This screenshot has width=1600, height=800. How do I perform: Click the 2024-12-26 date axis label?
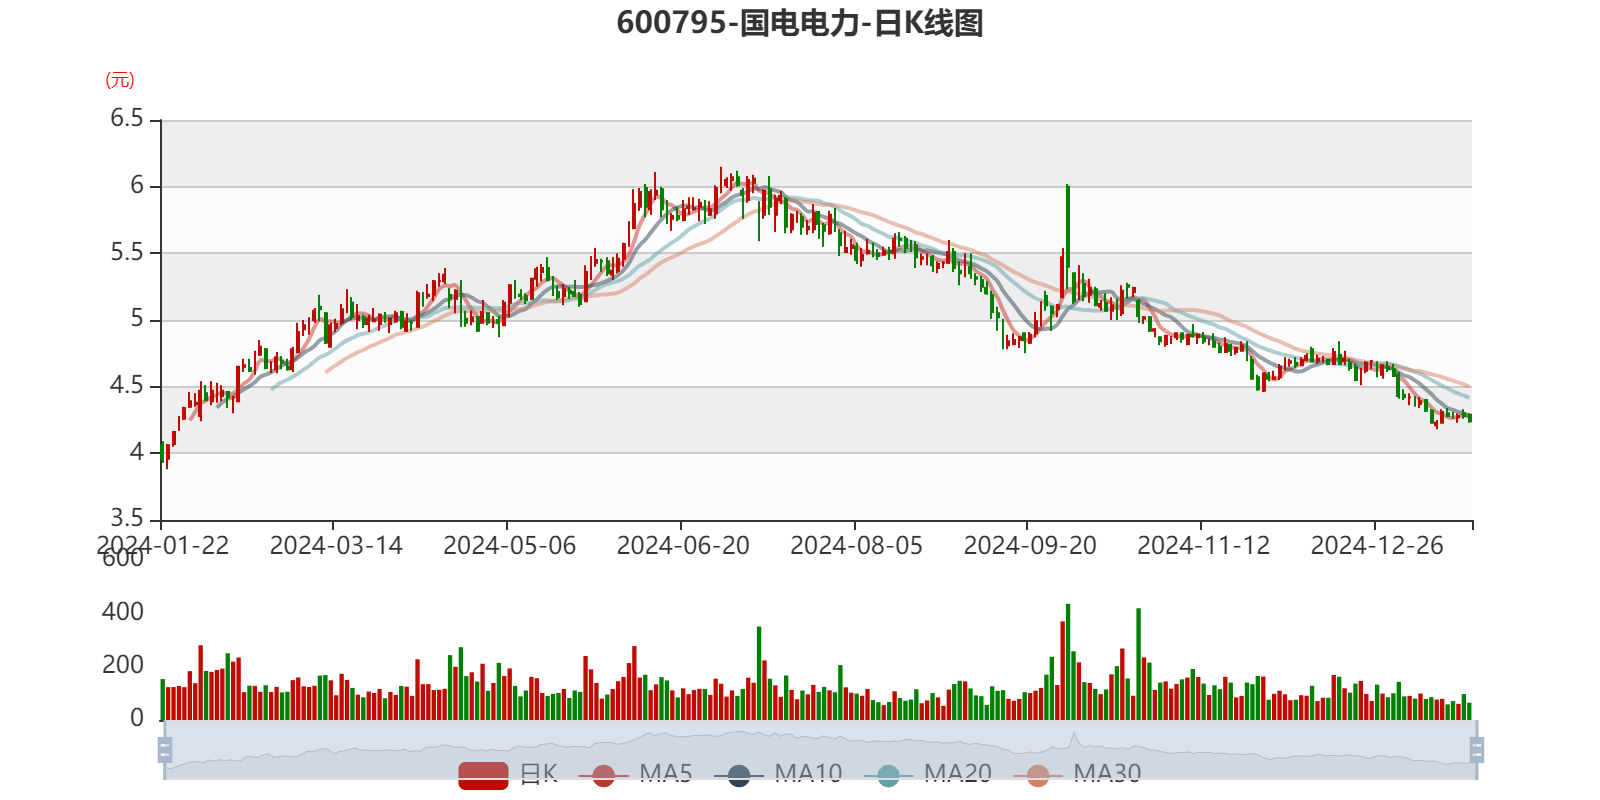[1377, 545]
